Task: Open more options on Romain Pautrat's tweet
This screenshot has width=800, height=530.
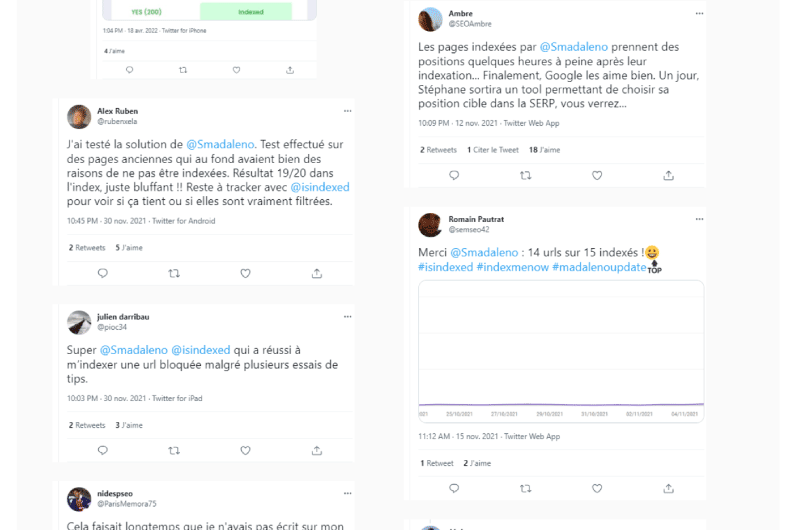Action: 699,219
